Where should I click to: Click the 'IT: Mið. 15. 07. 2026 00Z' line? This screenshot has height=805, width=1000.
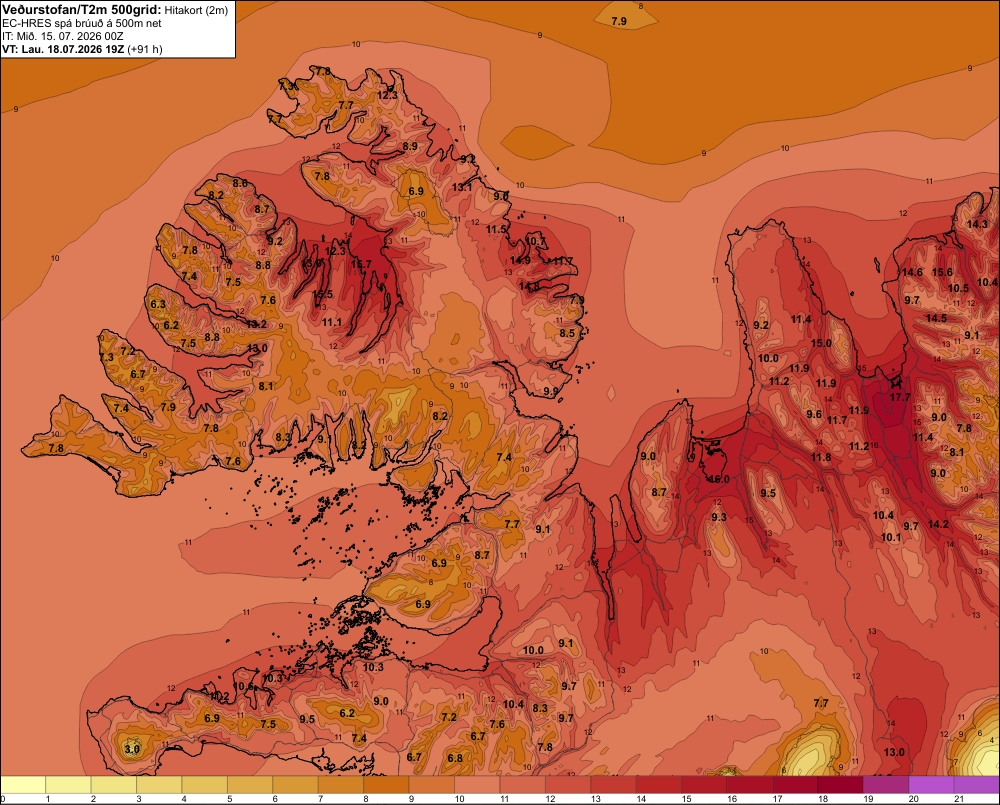click(62, 36)
